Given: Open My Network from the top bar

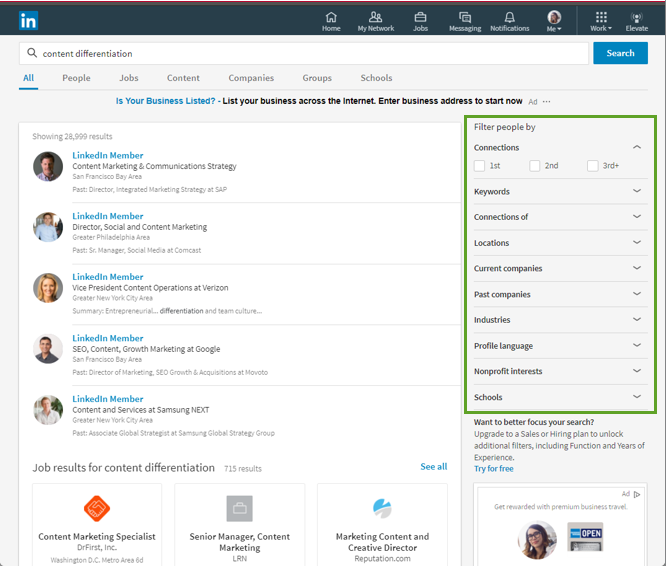Looking at the screenshot, I should 375,21.
